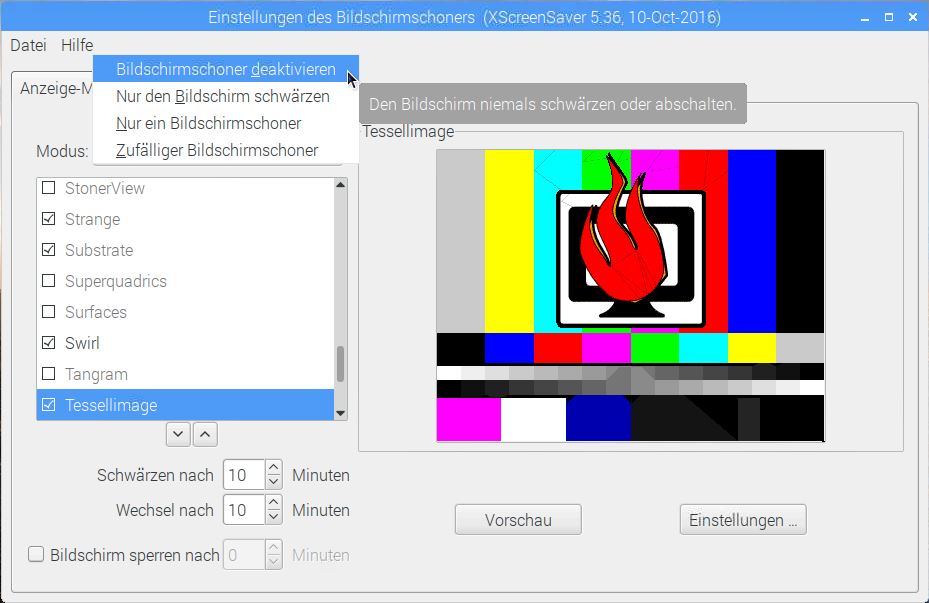Increase the Schwärzen nach minutes
929x603 pixels.
click(x=273, y=468)
